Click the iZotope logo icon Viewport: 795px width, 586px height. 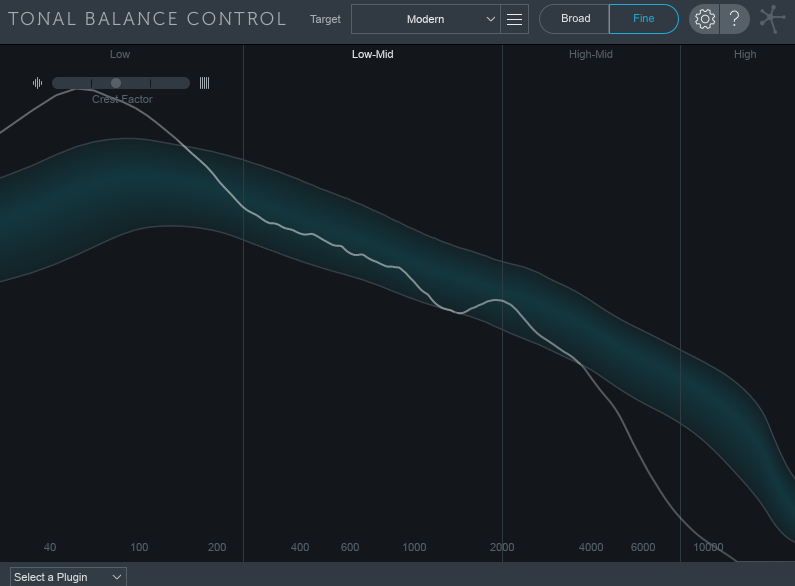(x=772, y=19)
